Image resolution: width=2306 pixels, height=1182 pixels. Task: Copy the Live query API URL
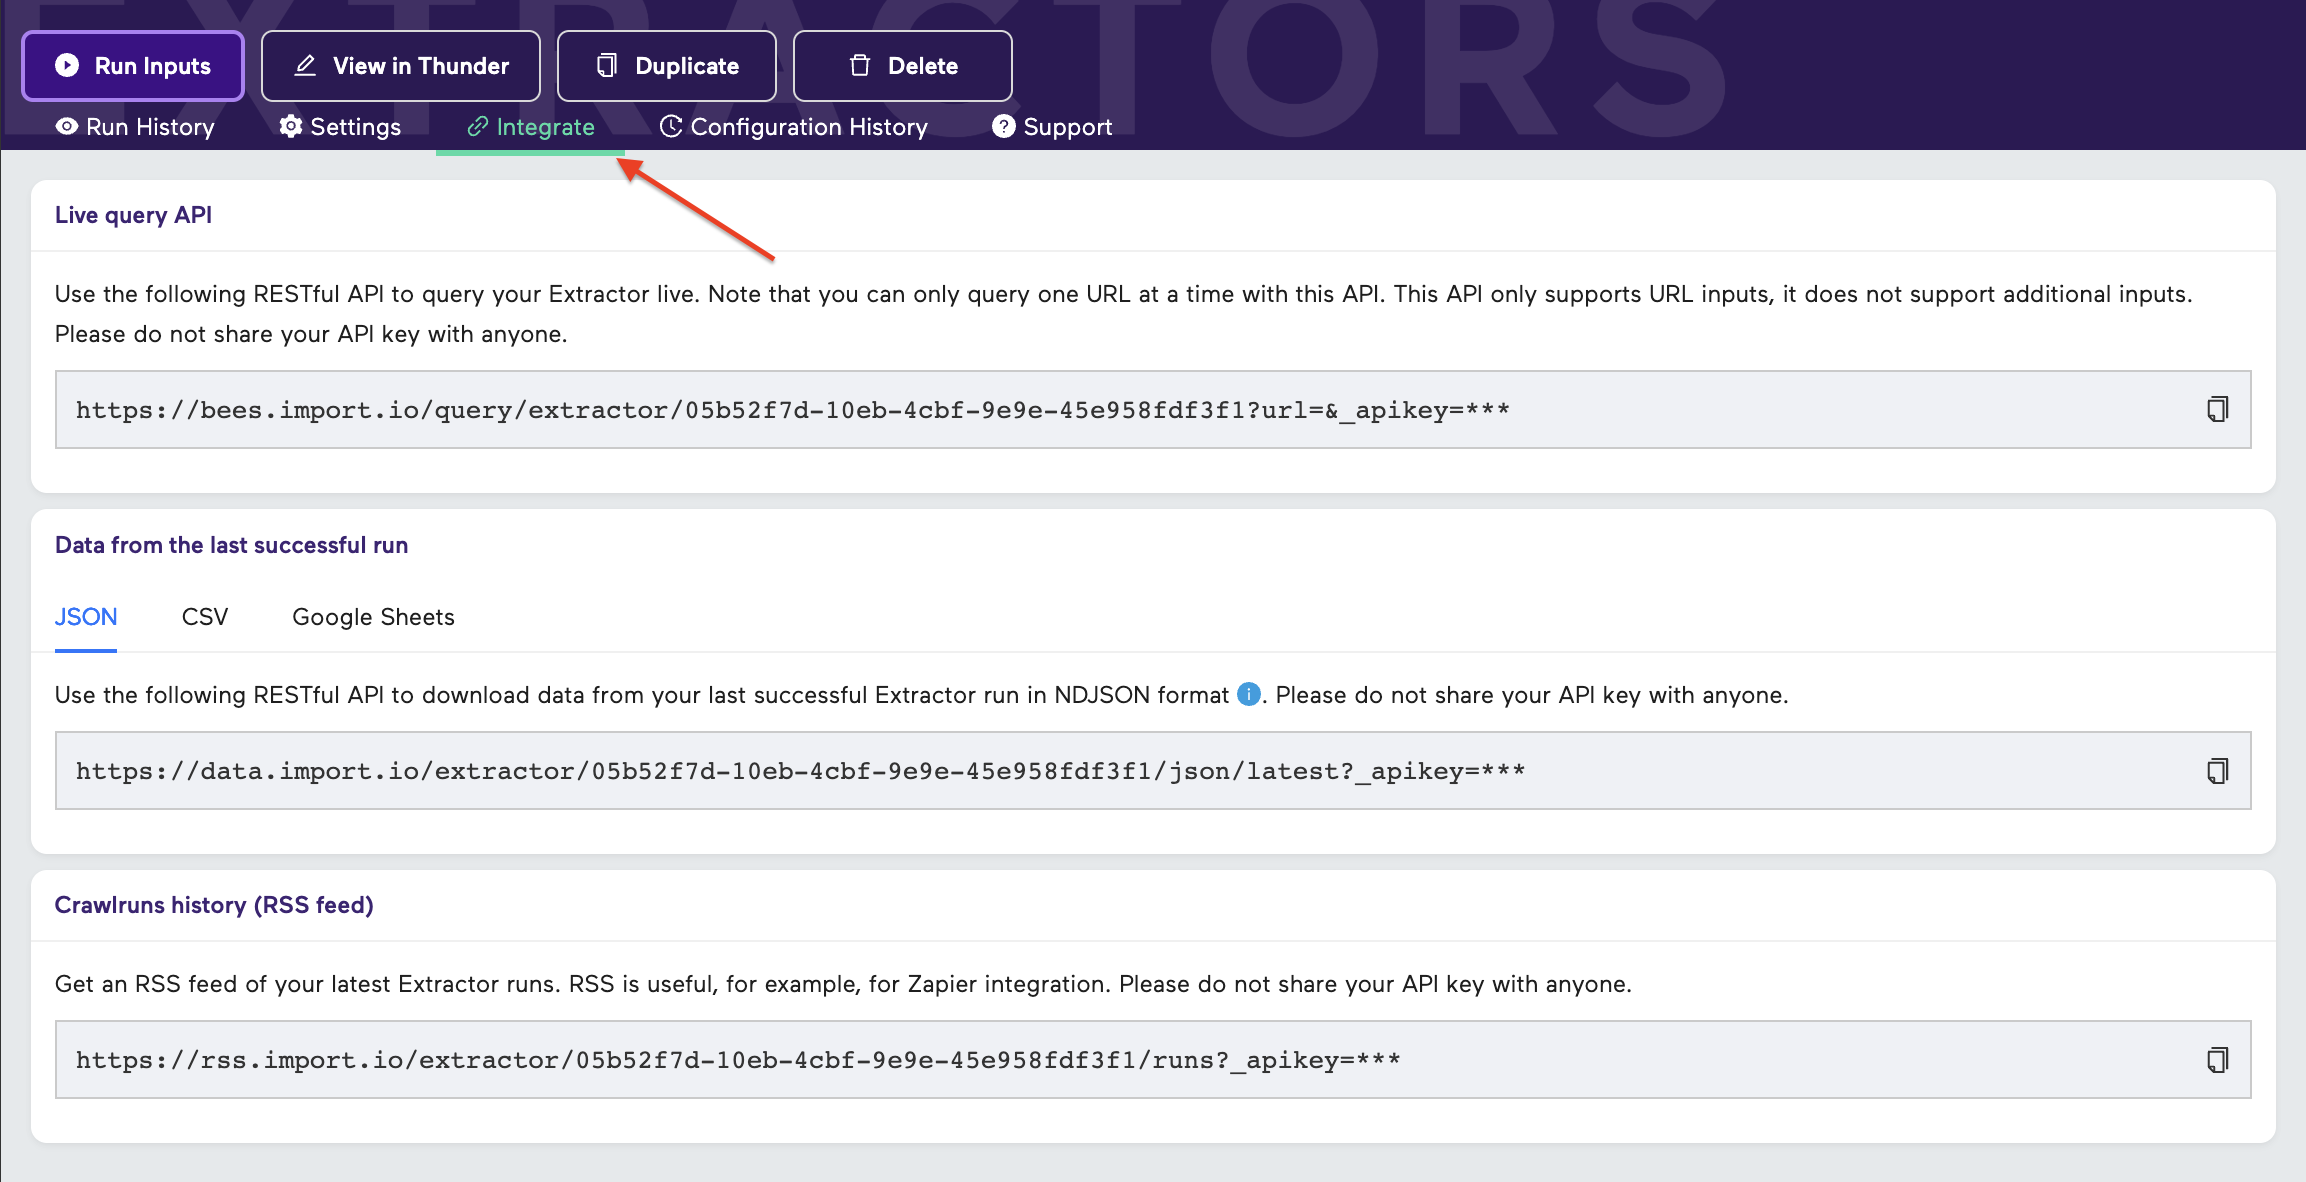tap(2220, 409)
